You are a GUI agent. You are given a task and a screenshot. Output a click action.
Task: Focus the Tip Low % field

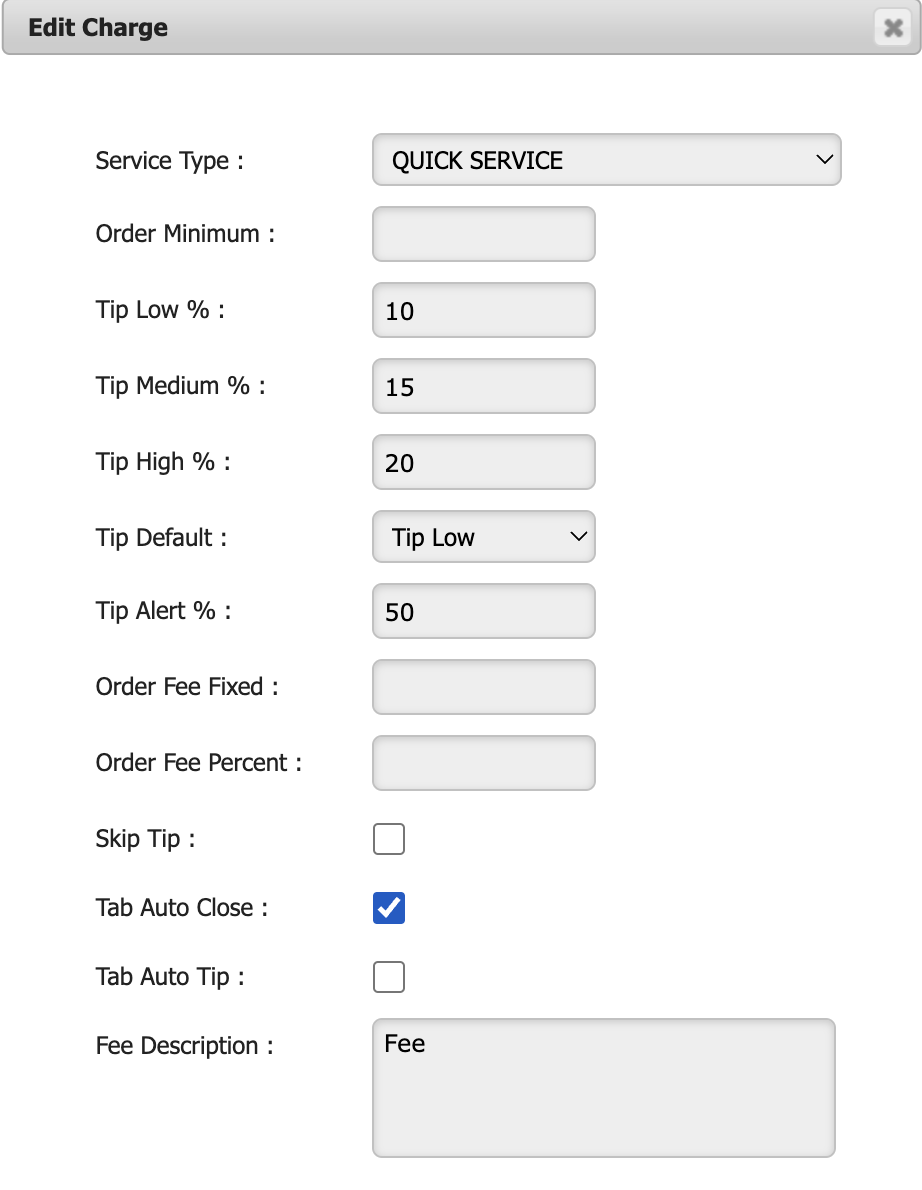(484, 311)
